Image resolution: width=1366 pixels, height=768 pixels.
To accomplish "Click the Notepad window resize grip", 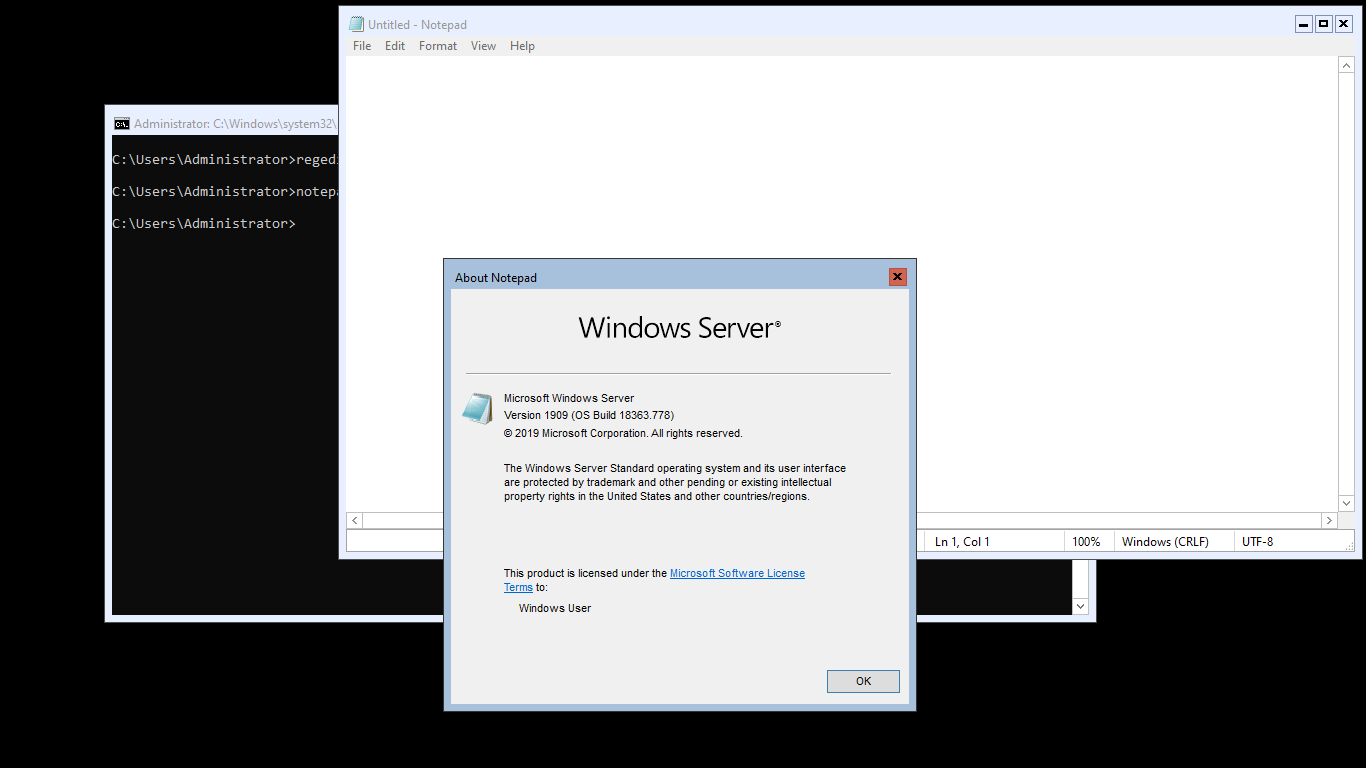I will (1347, 546).
